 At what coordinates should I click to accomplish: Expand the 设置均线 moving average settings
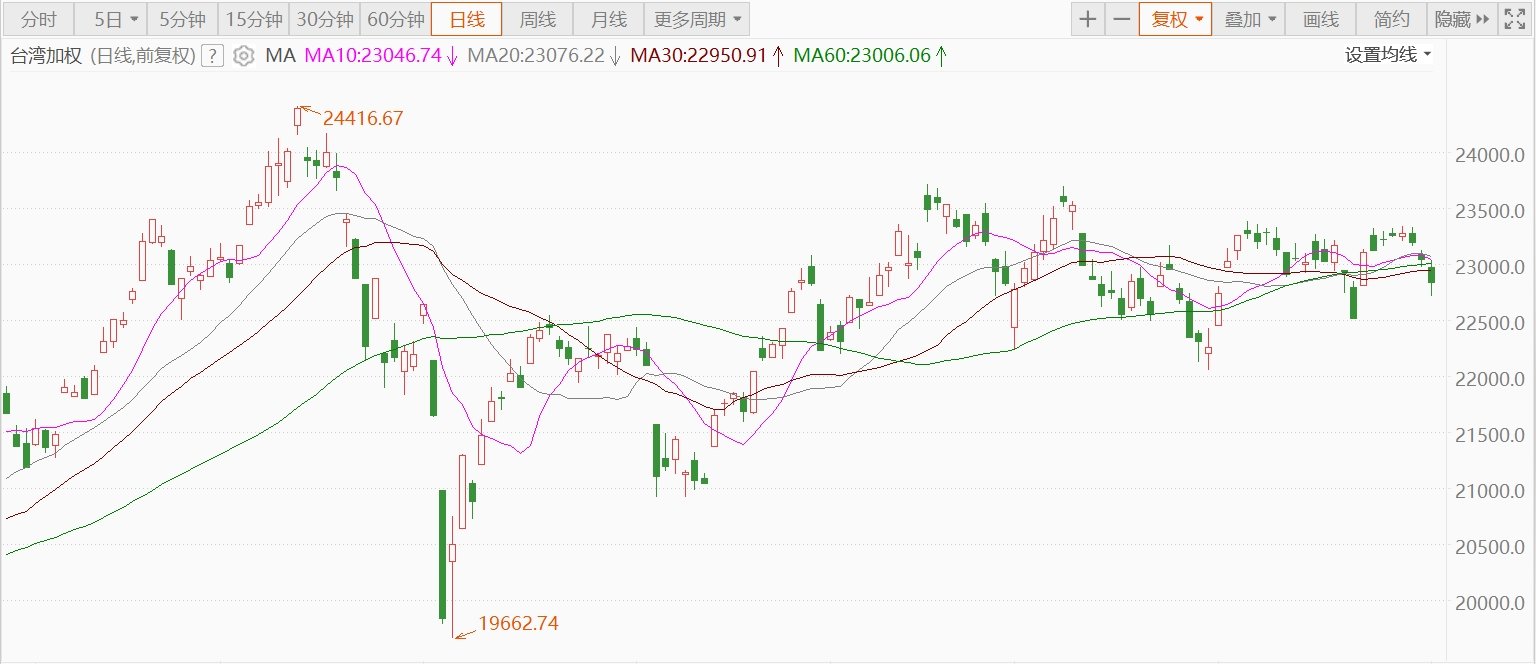coord(1387,55)
